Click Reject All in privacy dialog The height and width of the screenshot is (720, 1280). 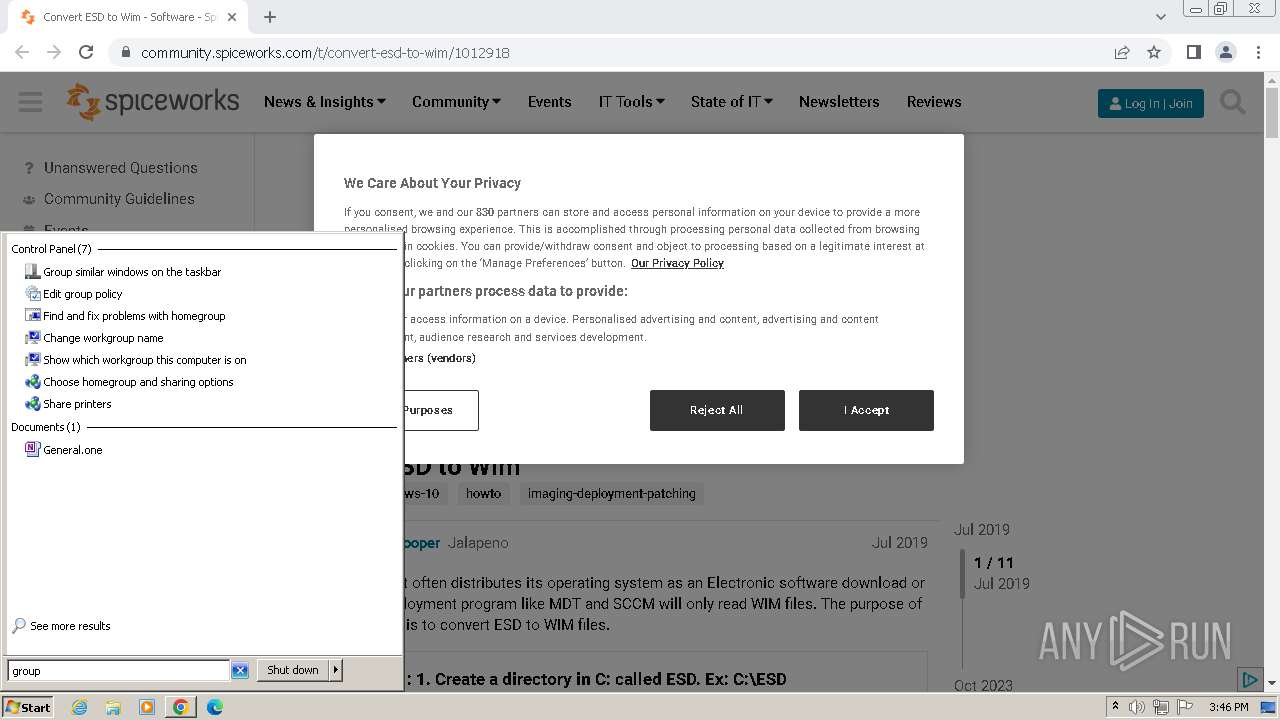pyautogui.click(x=717, y=410)
